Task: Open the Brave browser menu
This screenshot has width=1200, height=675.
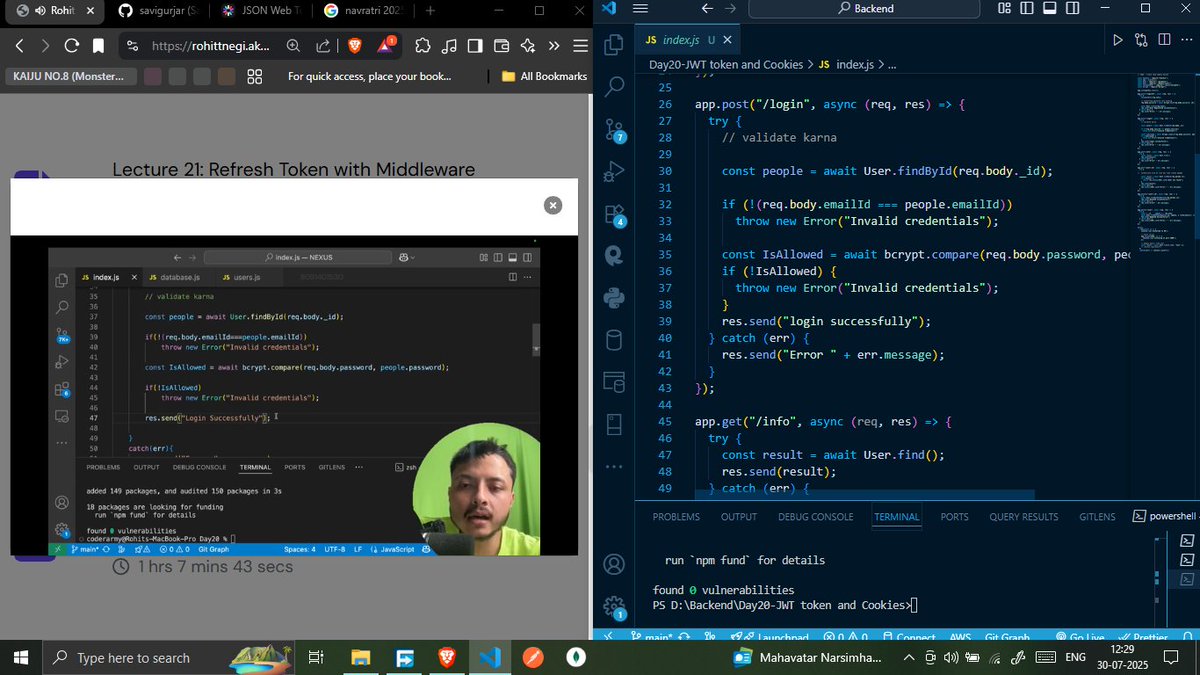Action: pos(580,45)
